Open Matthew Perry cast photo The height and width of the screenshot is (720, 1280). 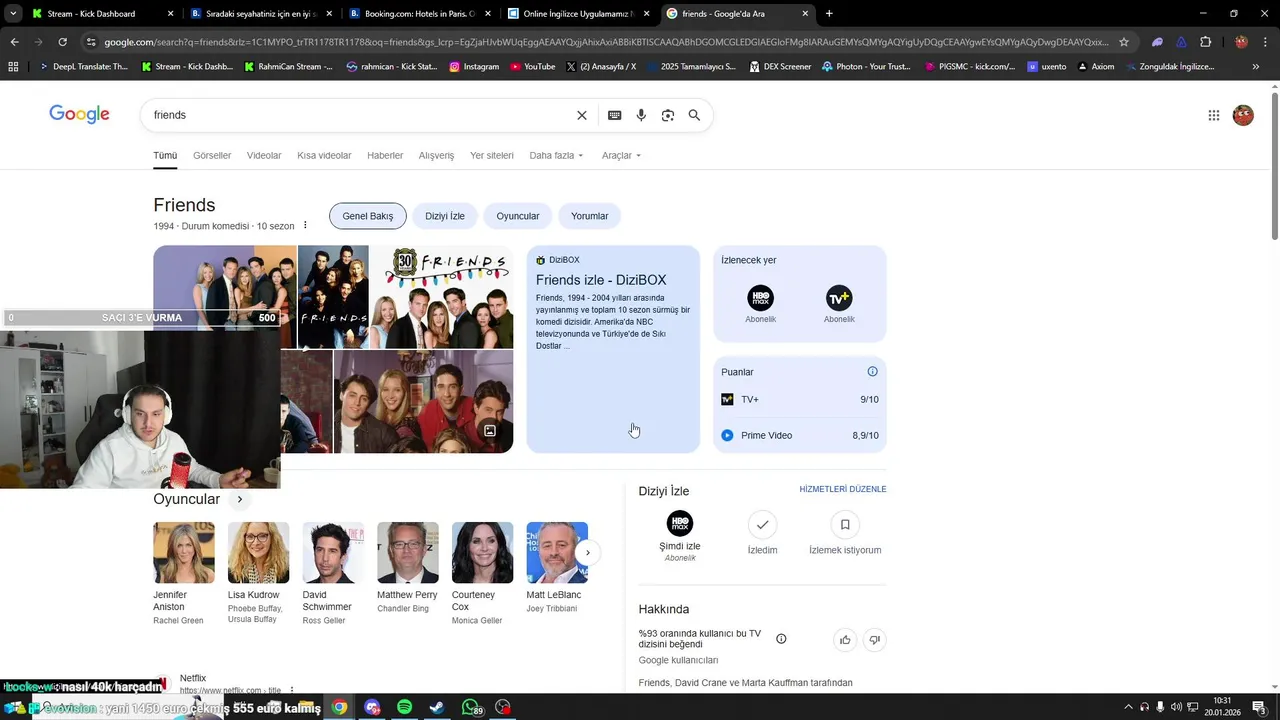408,552
